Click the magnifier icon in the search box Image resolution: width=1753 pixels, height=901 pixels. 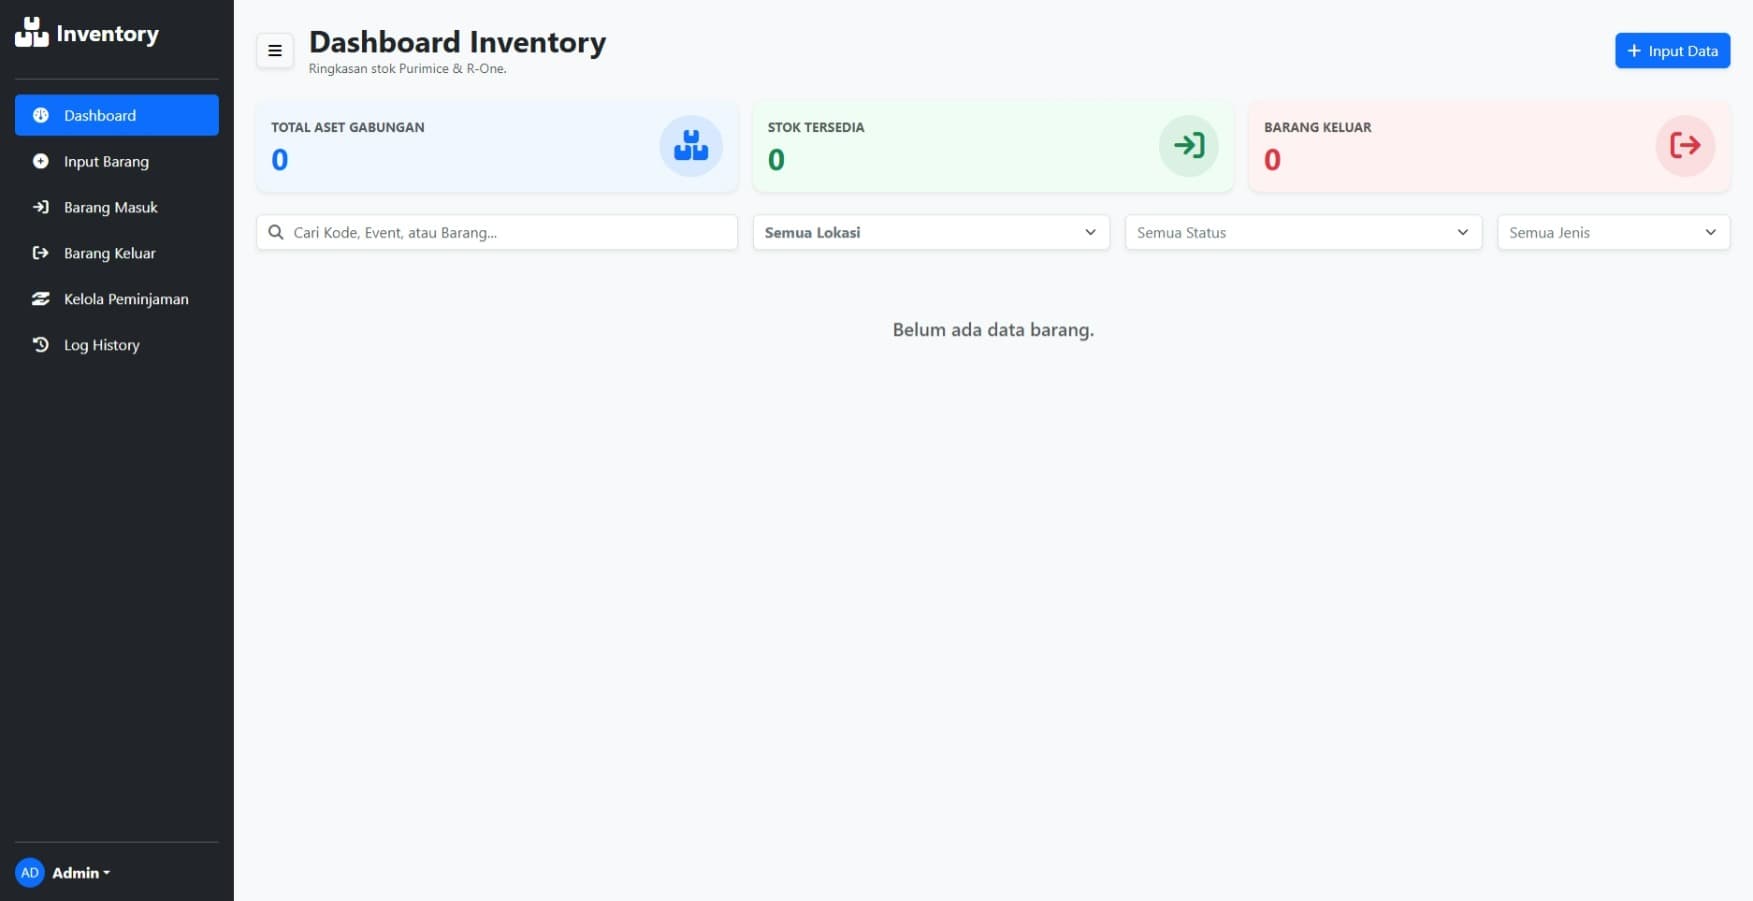(276, 232)
